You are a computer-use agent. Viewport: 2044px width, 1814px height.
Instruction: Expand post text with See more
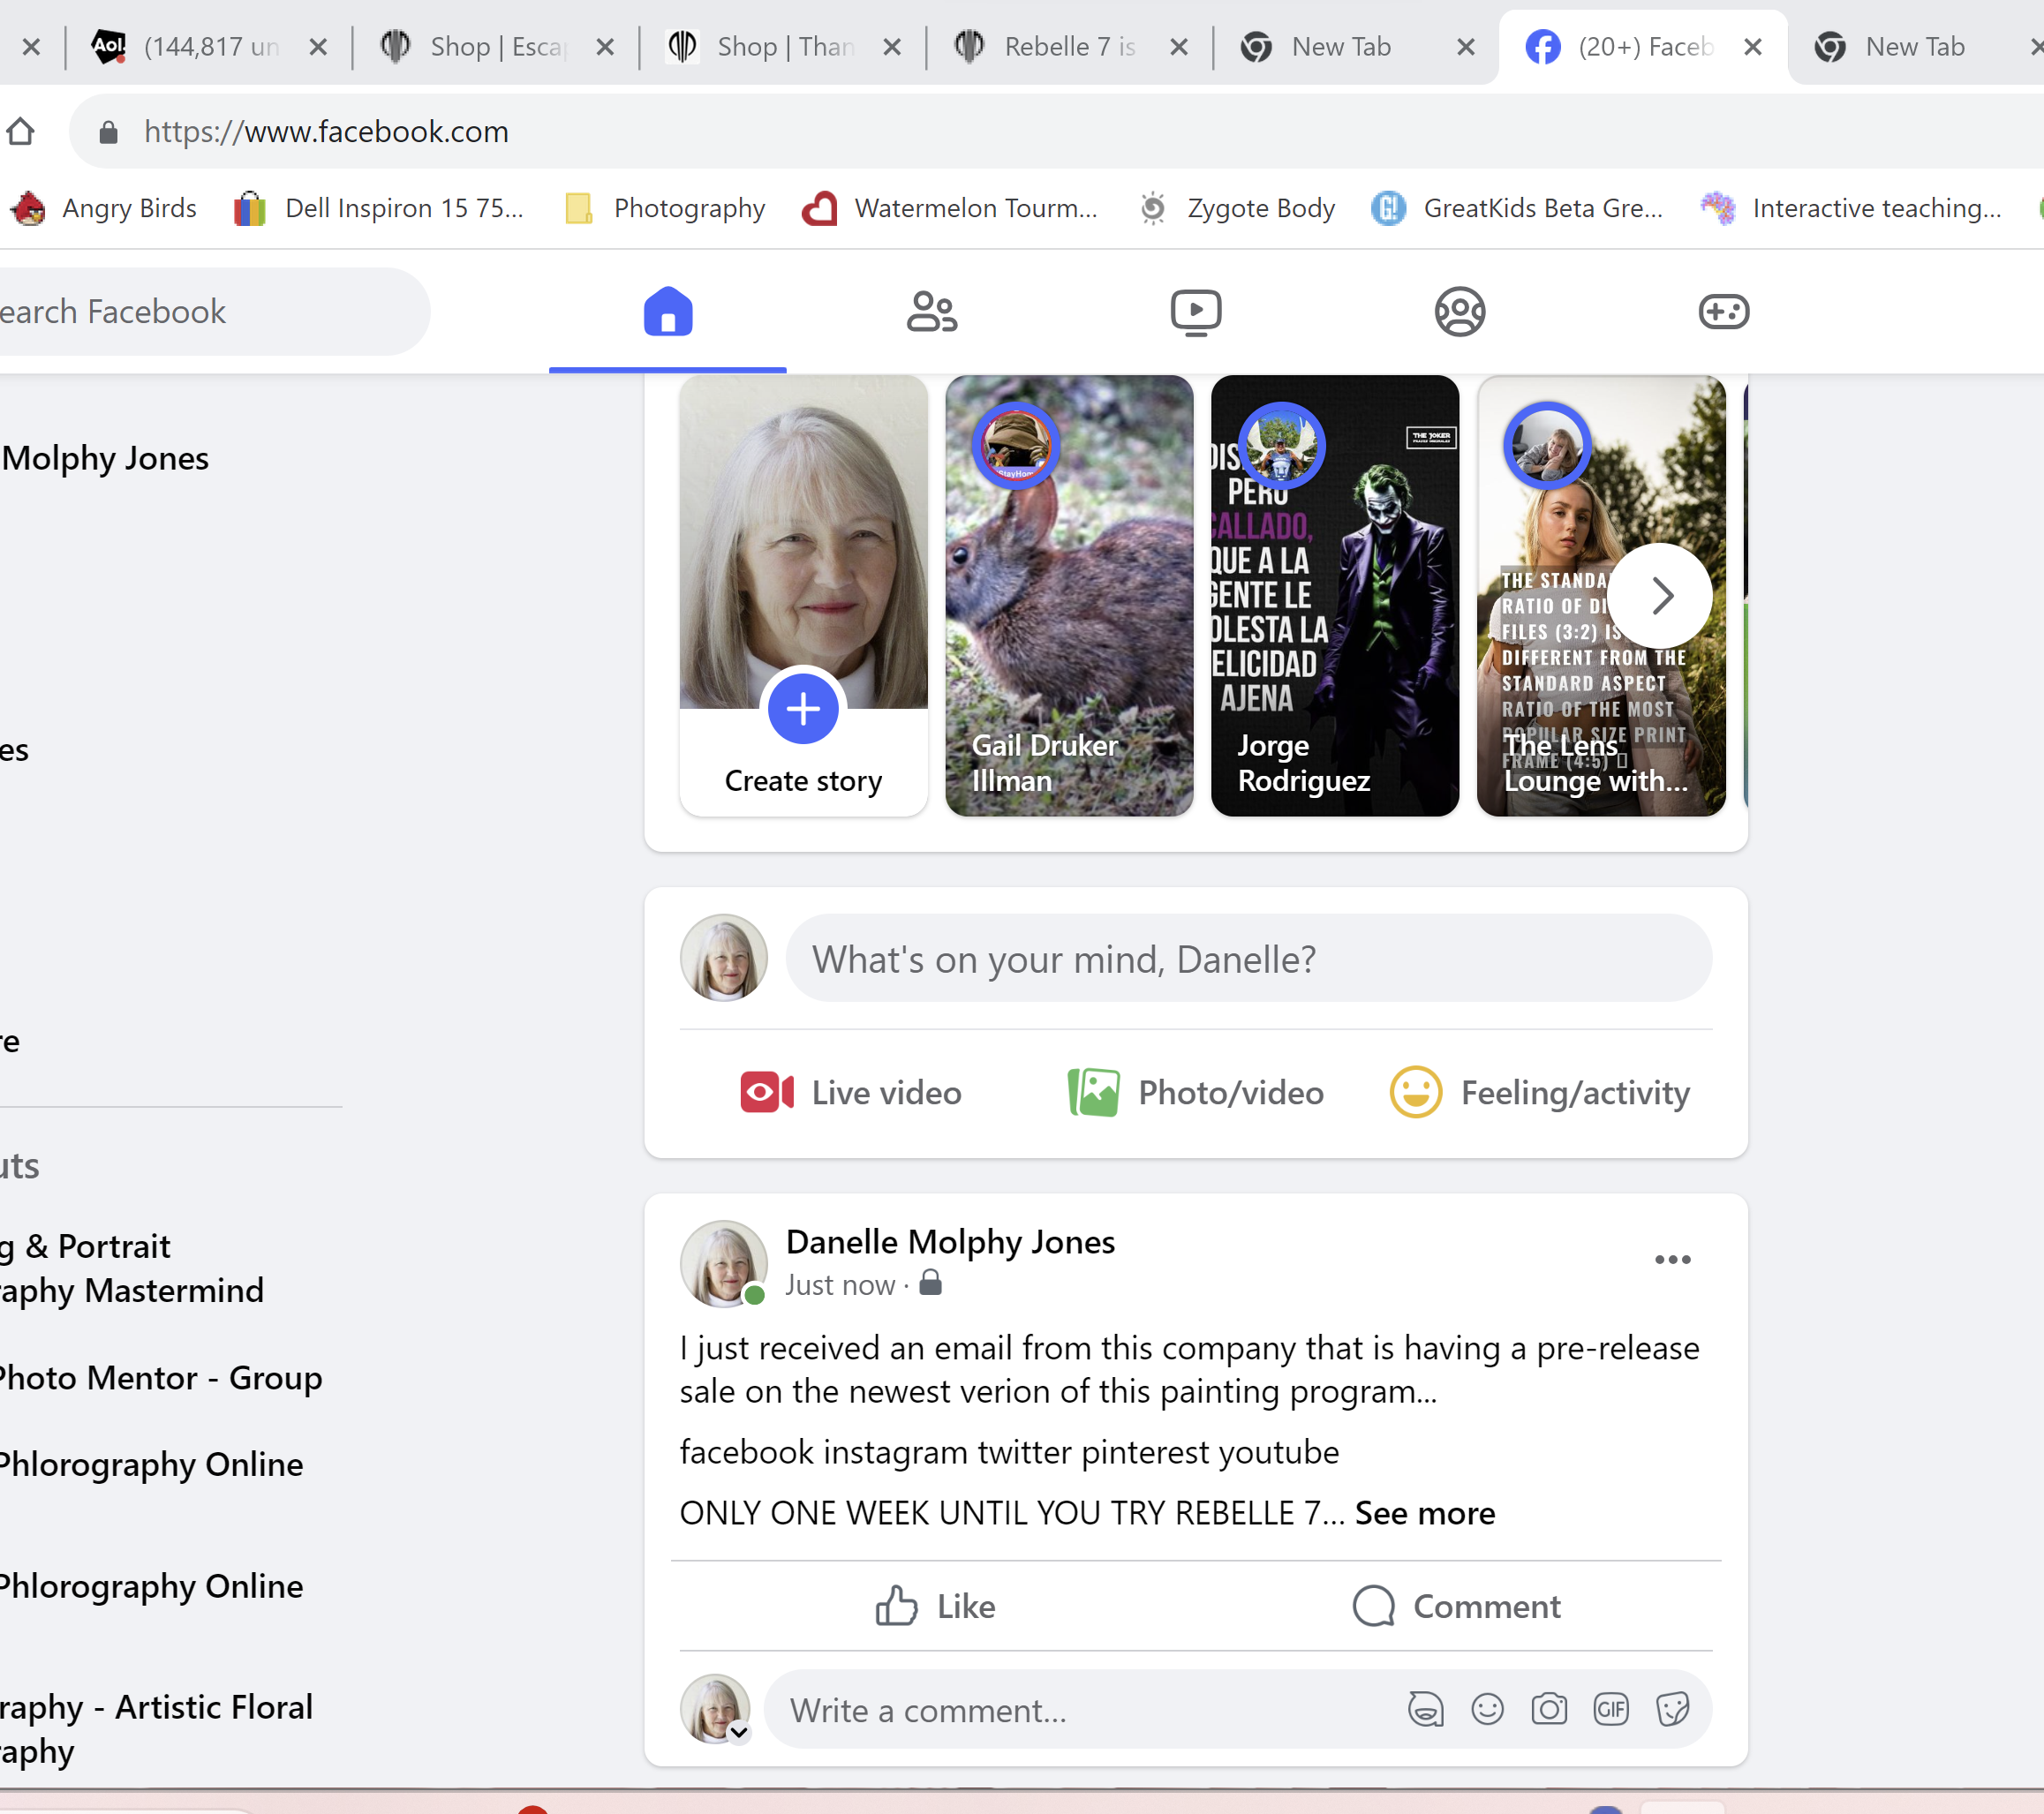[1424, 1513]
